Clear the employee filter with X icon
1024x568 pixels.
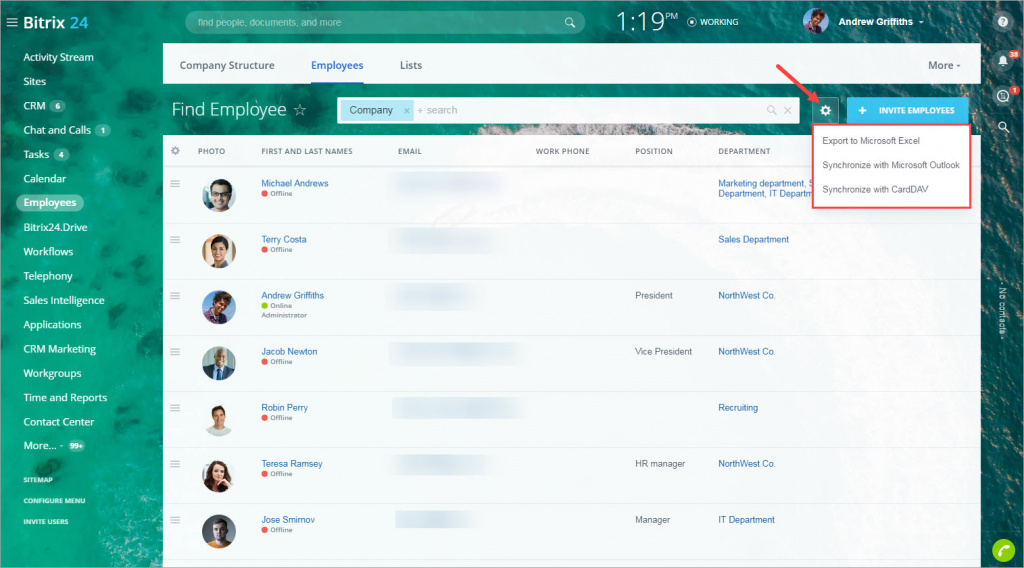[x=788, y=110]
